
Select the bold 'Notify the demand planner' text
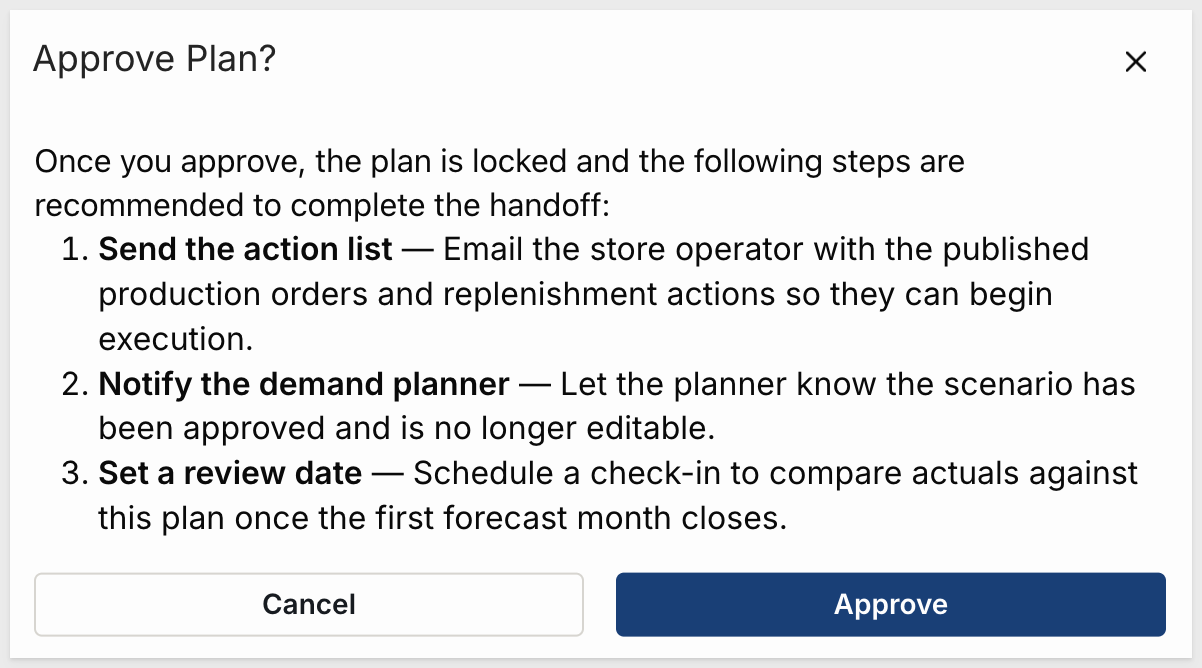pyautogui.click(x=304, y=384)
